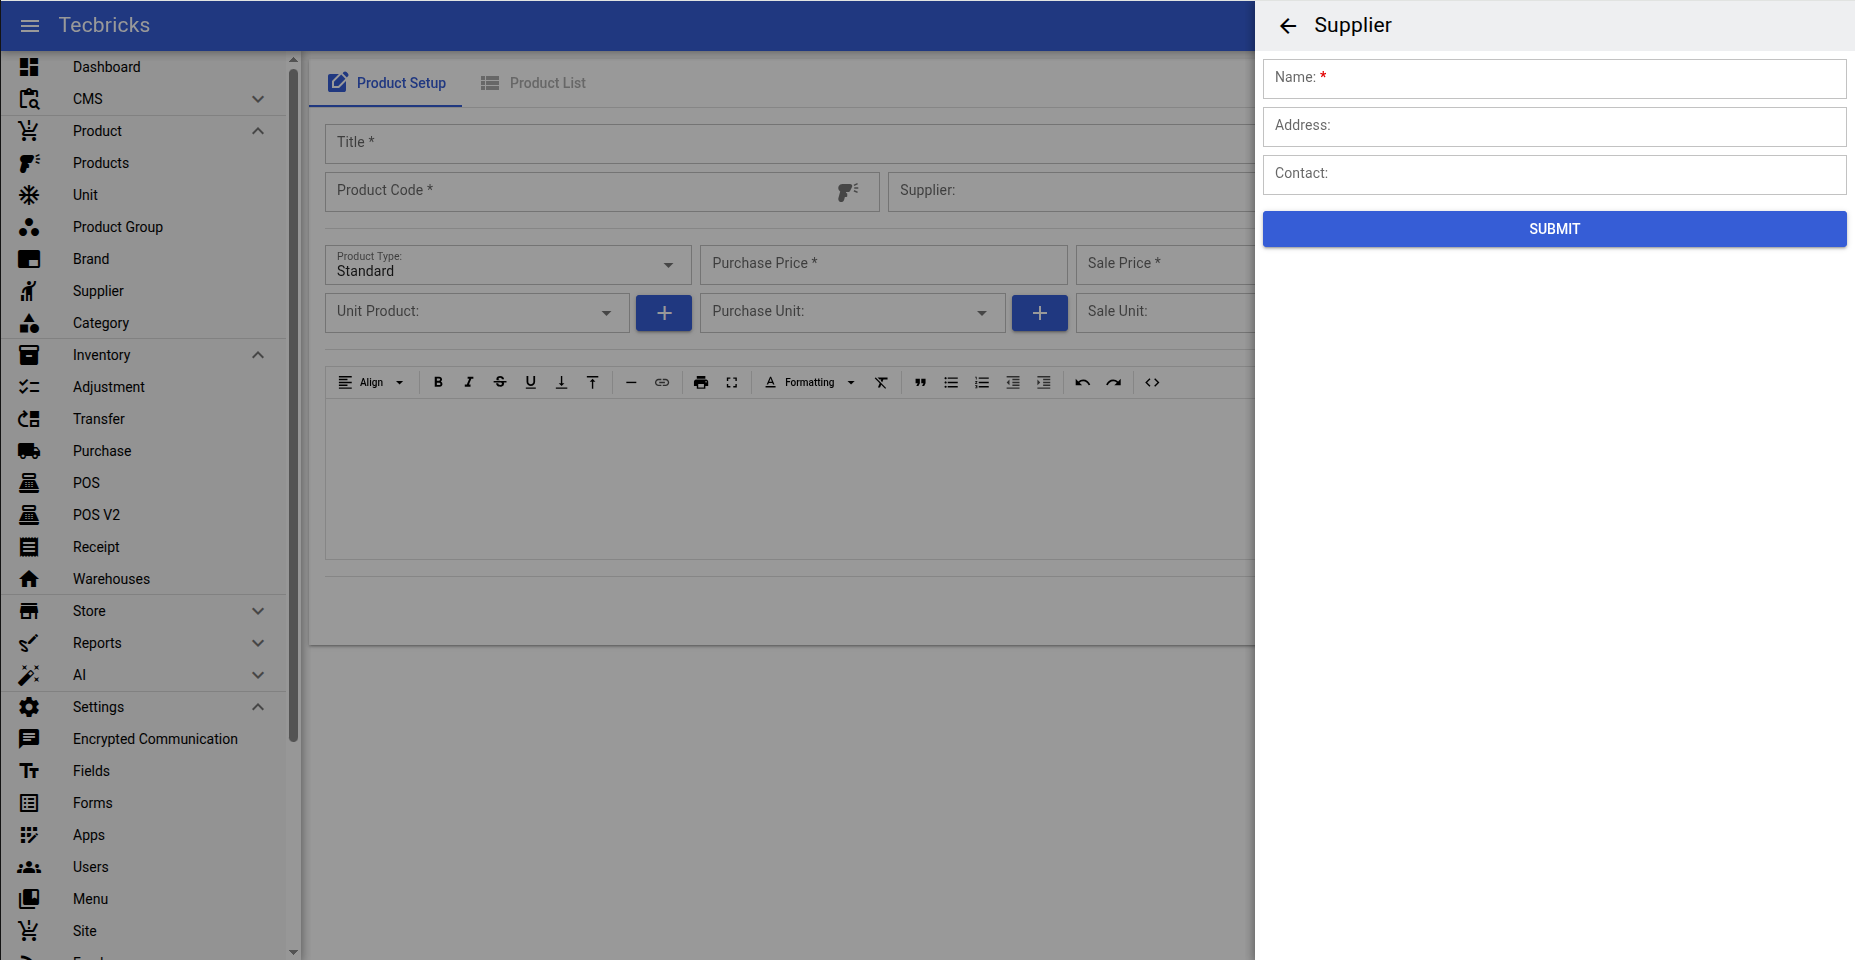This screenshot has height=960, width=1855.
Task: Insert a hyperlink in editor
Action: point(662,382)
